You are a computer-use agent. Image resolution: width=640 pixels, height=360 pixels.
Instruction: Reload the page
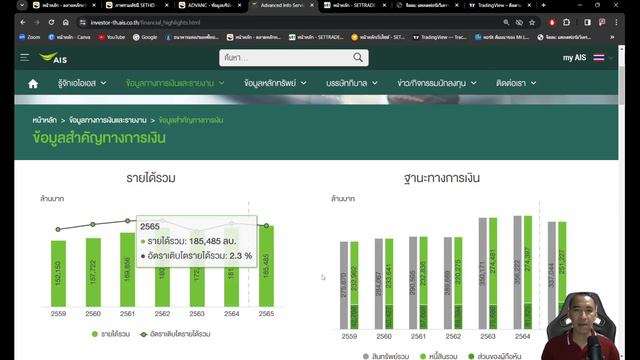click(x=51, y=22)
